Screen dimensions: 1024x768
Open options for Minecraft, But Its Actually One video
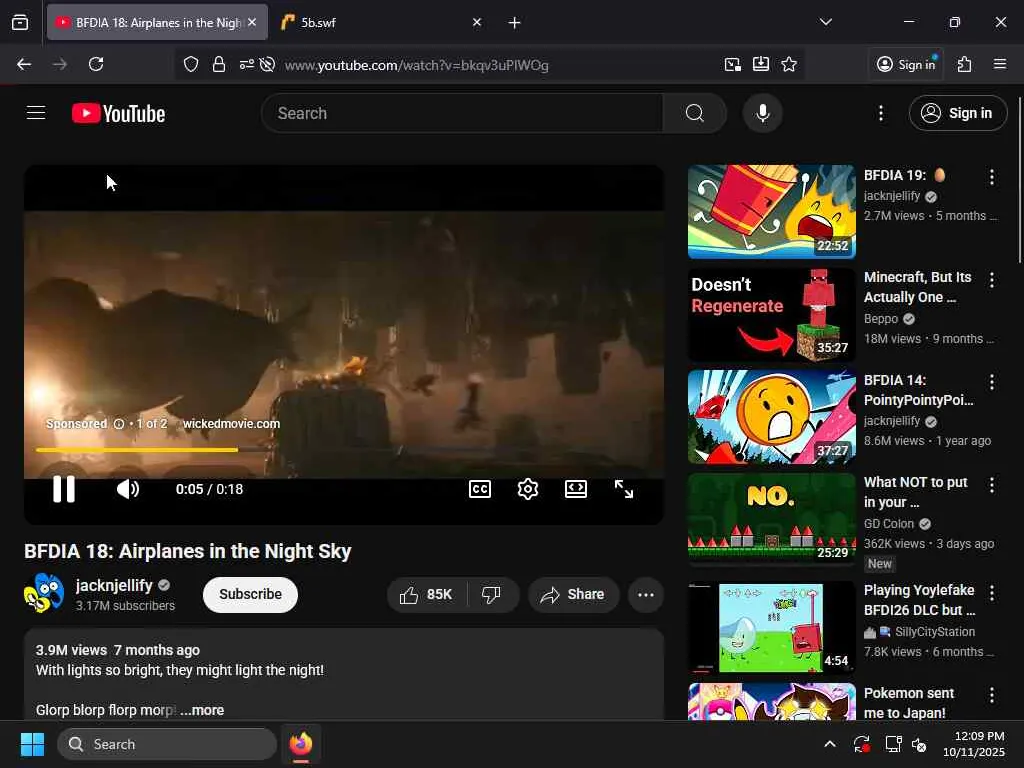991,280
